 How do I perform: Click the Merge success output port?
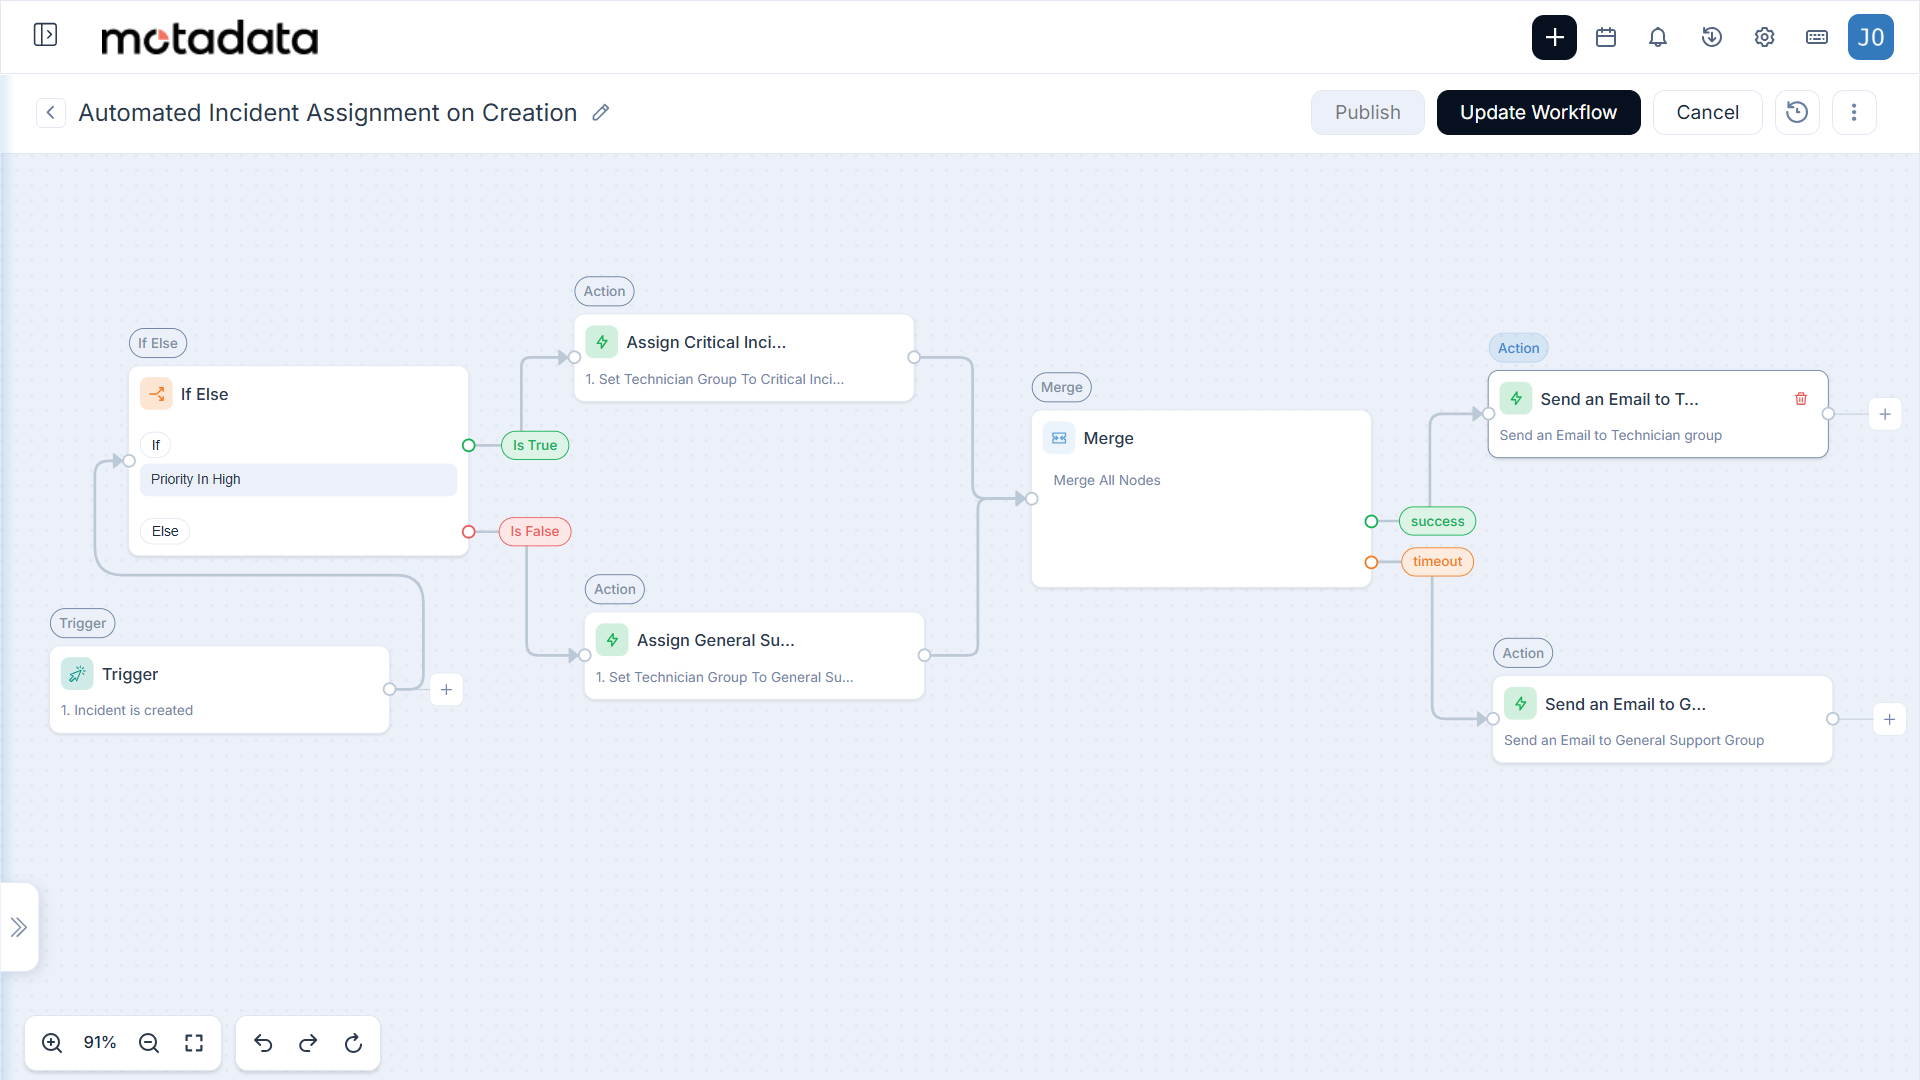tap(1371, 521)
